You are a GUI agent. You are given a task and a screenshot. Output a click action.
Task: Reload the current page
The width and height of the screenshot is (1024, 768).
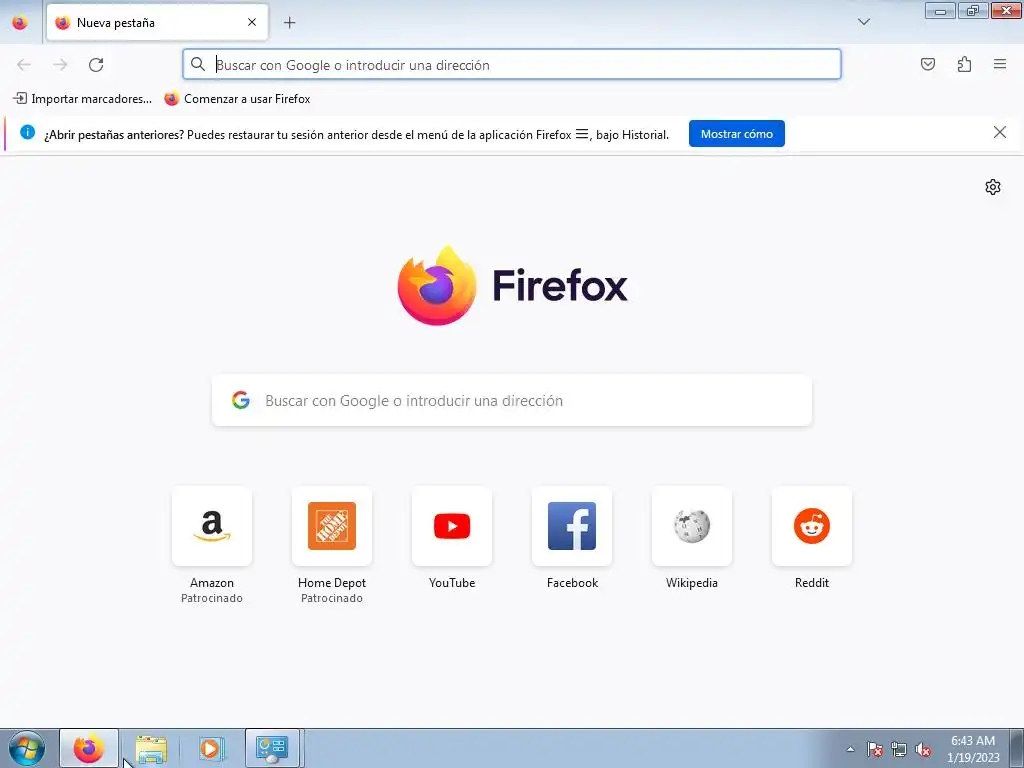pos(96,65)
